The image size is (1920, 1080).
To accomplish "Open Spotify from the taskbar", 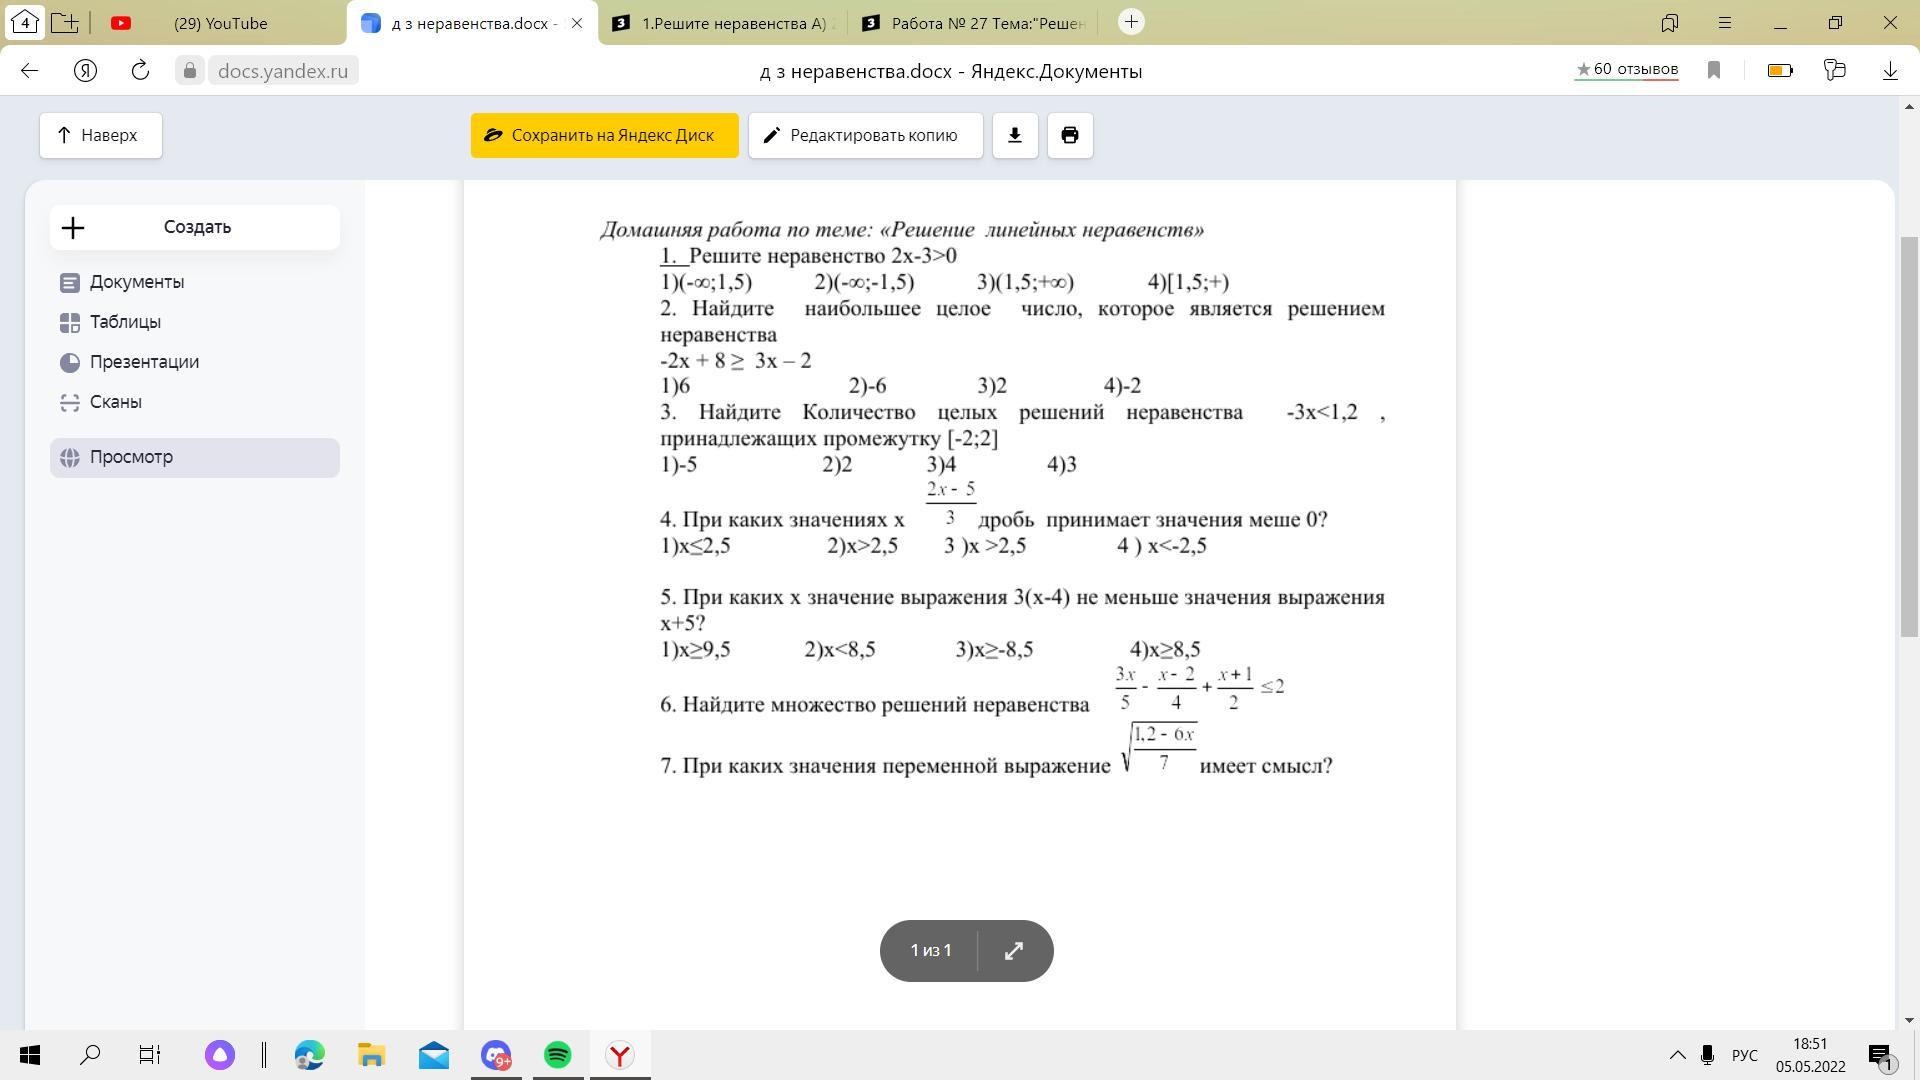I will (x=557, y=1055).
